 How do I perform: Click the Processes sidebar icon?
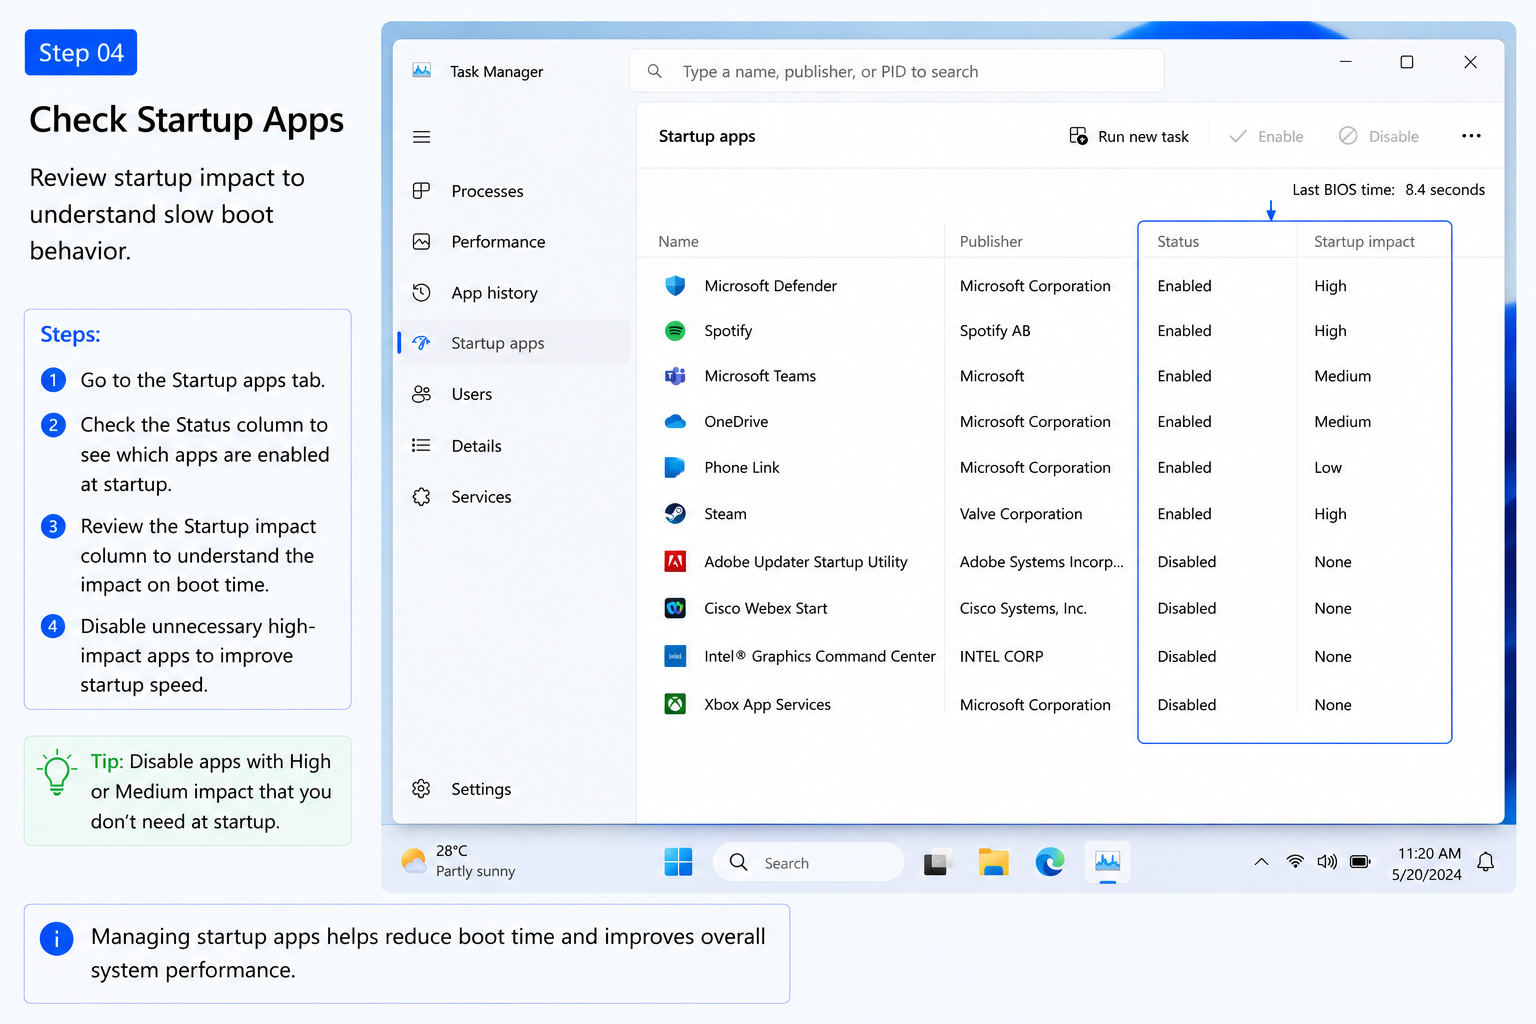pos(421,190)
